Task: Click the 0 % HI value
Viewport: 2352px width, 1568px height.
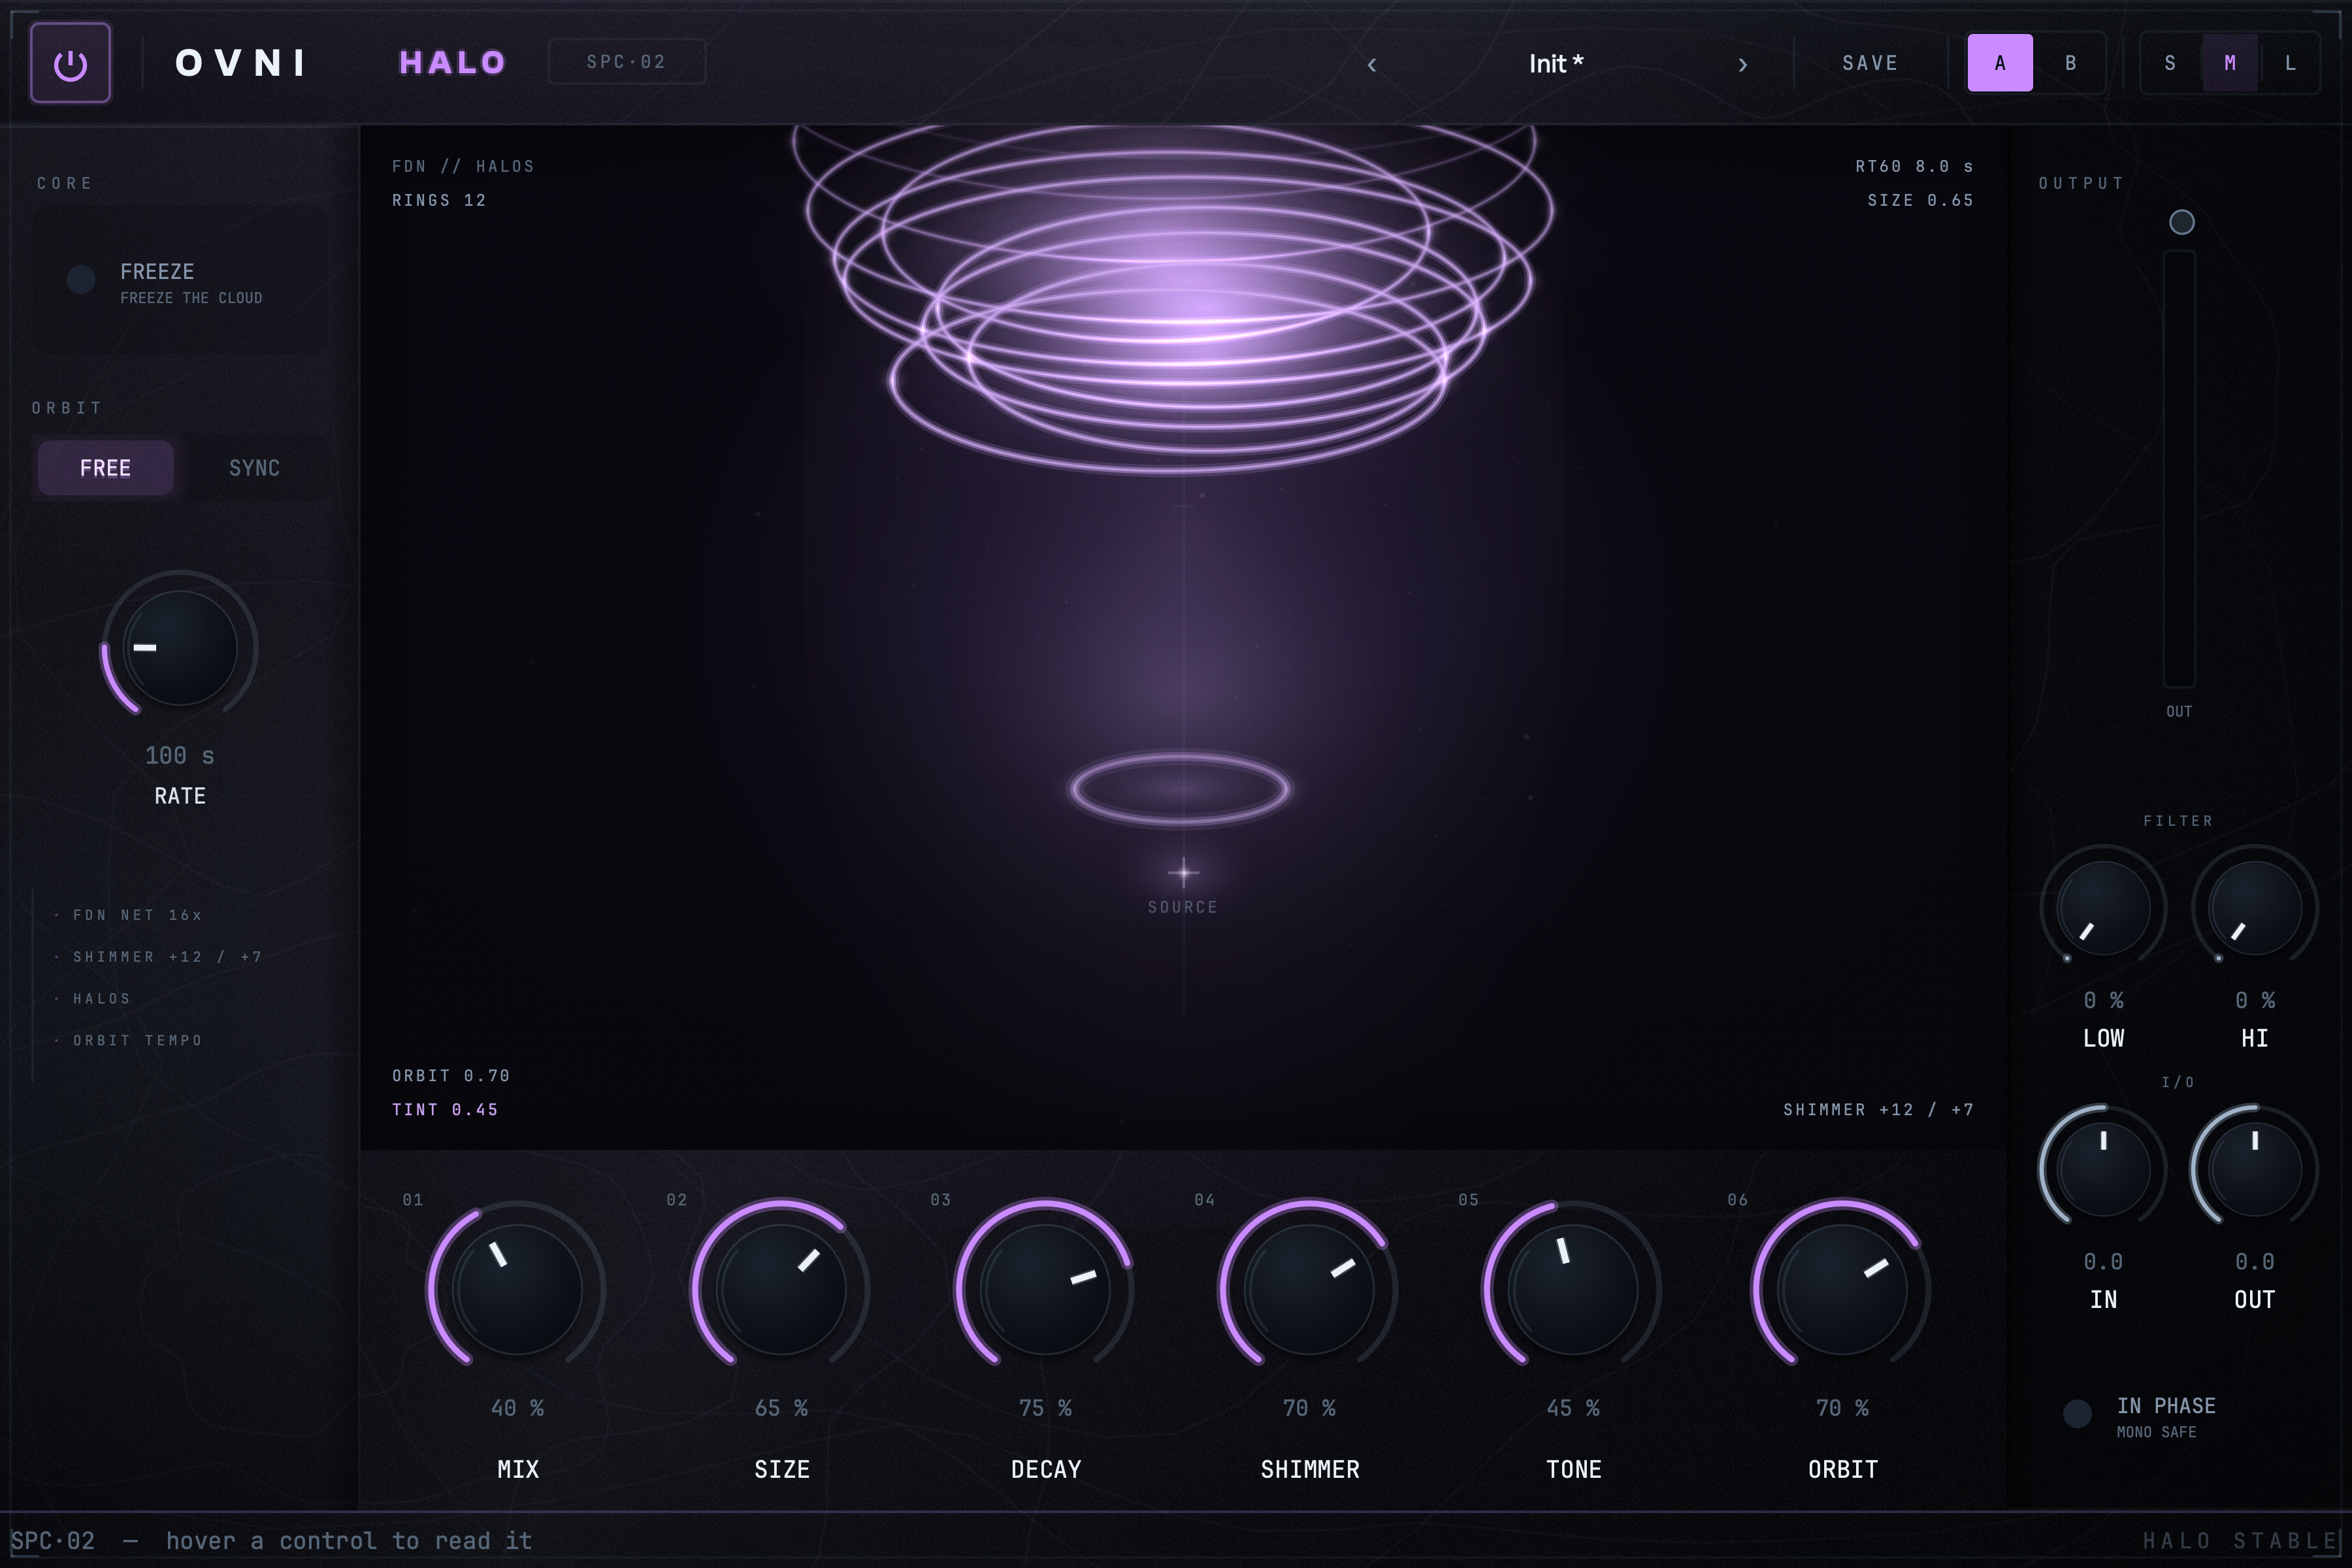Action: coord(2254,1000)
